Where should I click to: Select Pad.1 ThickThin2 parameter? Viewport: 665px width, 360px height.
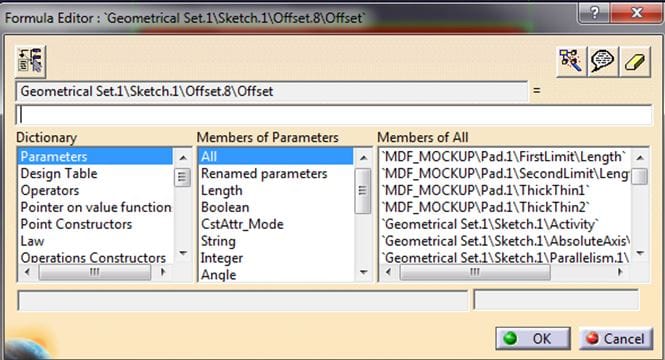pos(486,207)
